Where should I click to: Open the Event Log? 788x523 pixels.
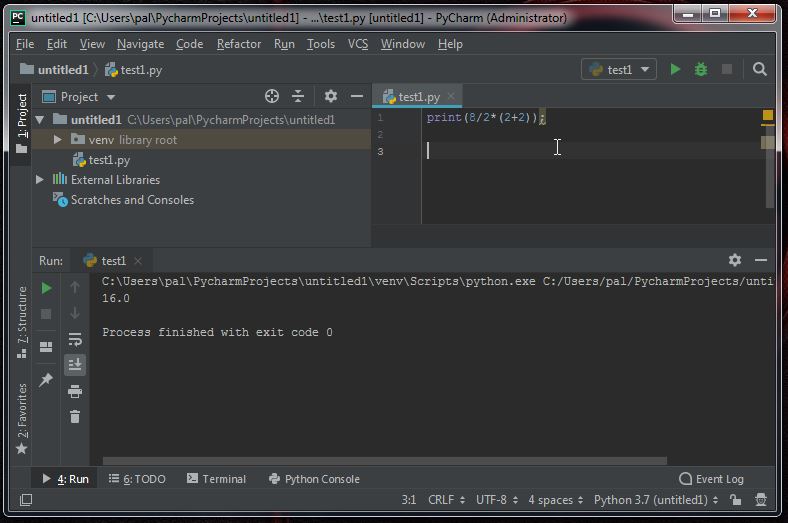(711, 479)
